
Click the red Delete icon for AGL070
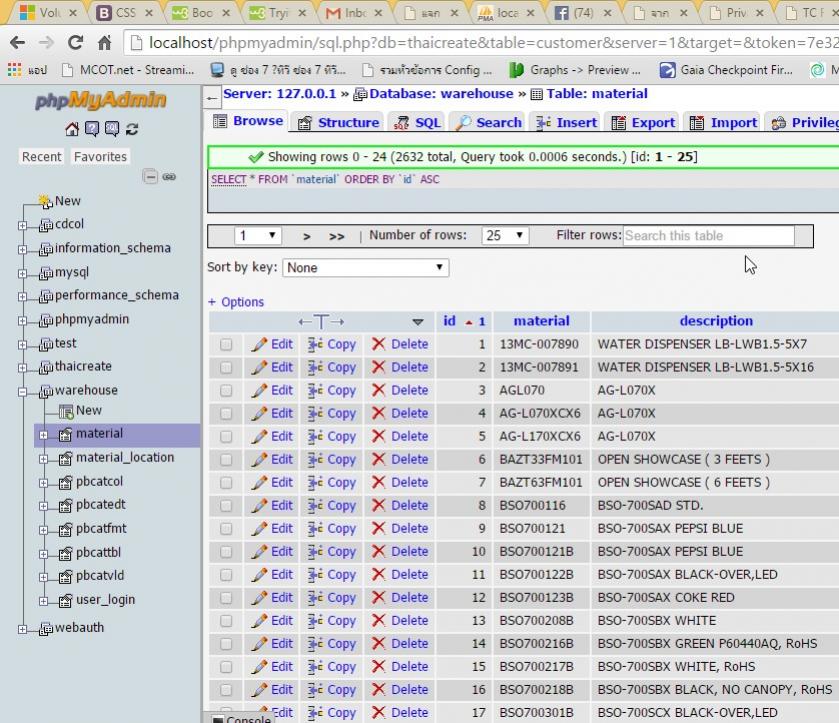[379, 390]
